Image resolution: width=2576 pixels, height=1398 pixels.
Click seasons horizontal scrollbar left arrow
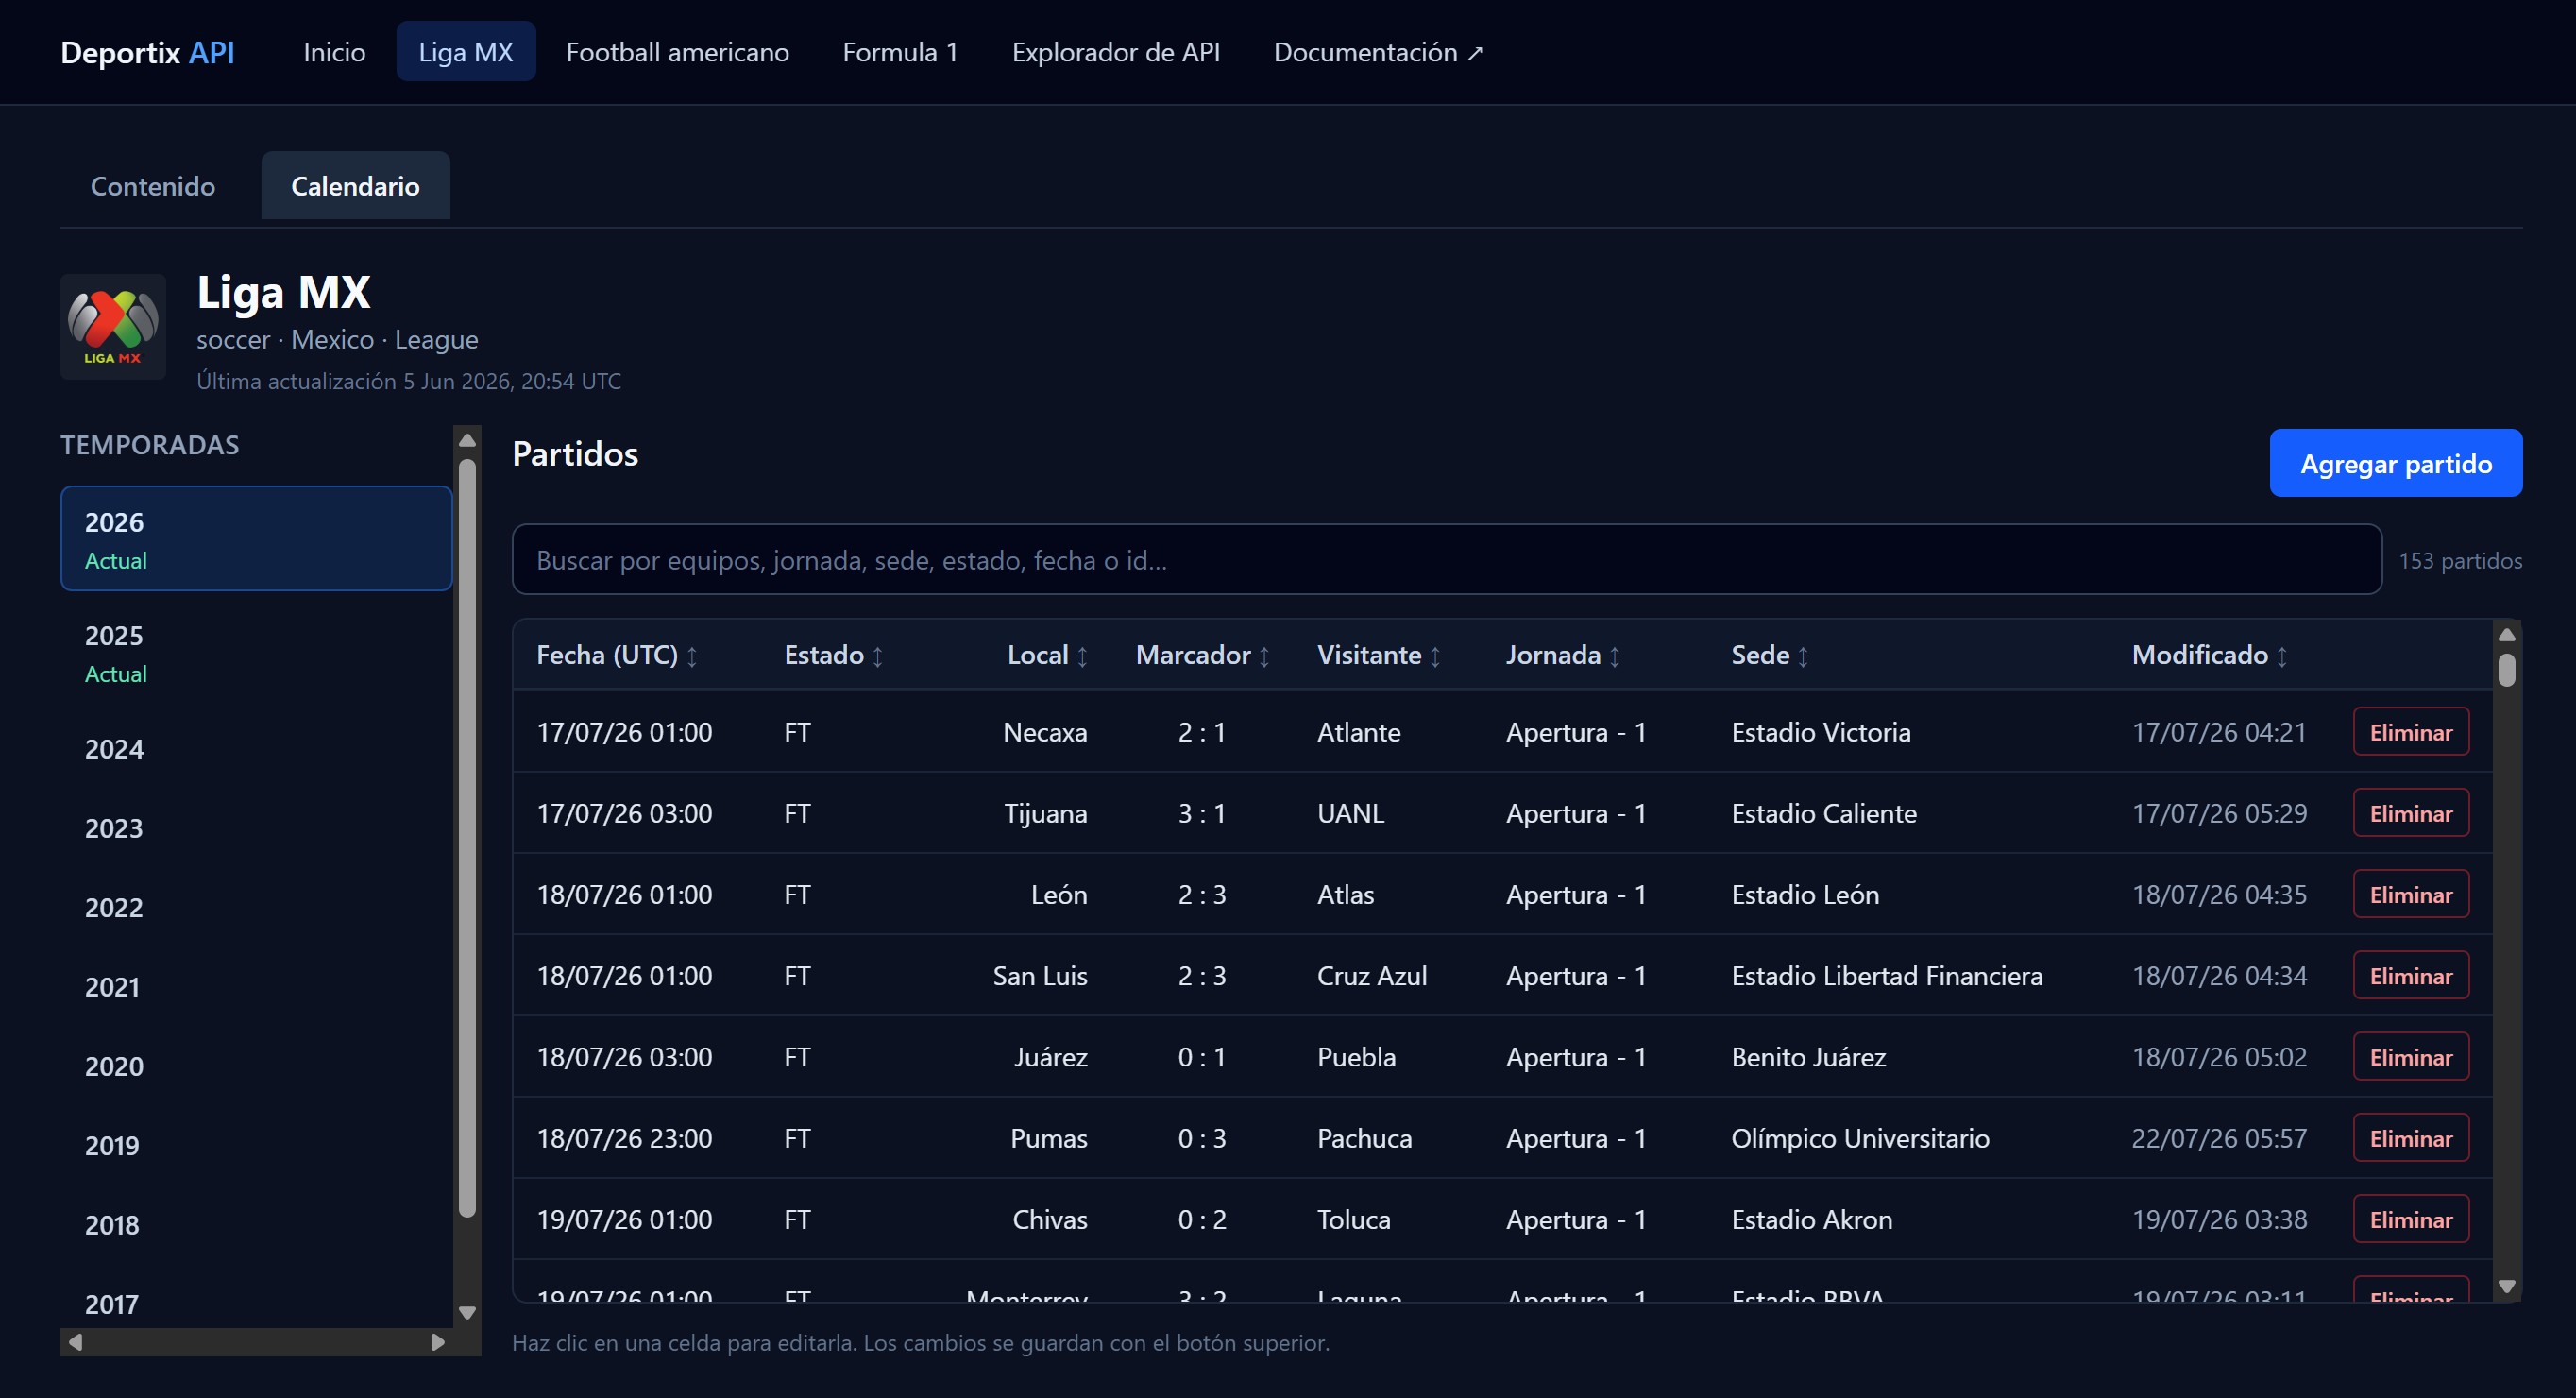point(75,1342)
